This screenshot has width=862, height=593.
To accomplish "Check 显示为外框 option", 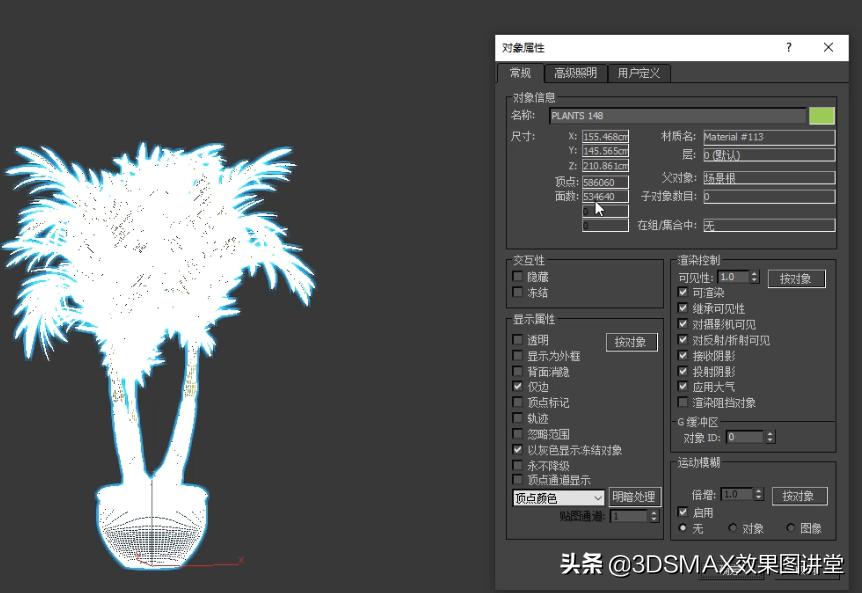I will pyautogui.click(x=519, y=355).
